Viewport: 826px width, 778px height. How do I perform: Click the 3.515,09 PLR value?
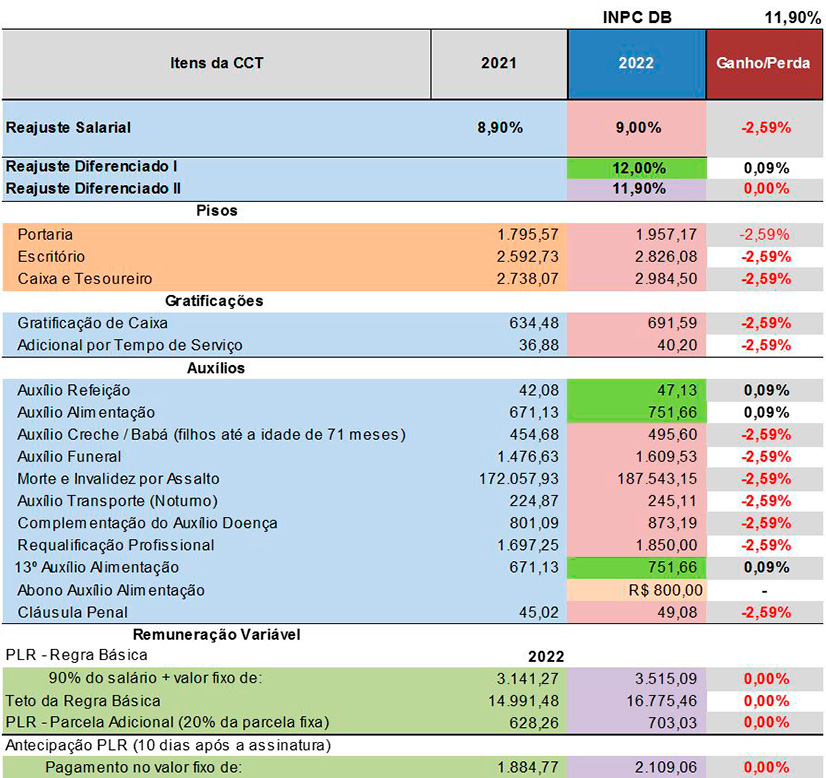(x=666, y=678)
